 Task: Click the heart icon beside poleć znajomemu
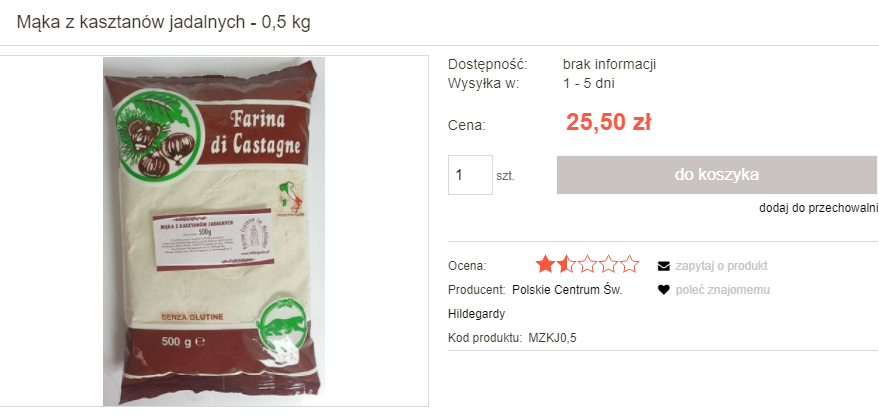(x=664, y=290)
